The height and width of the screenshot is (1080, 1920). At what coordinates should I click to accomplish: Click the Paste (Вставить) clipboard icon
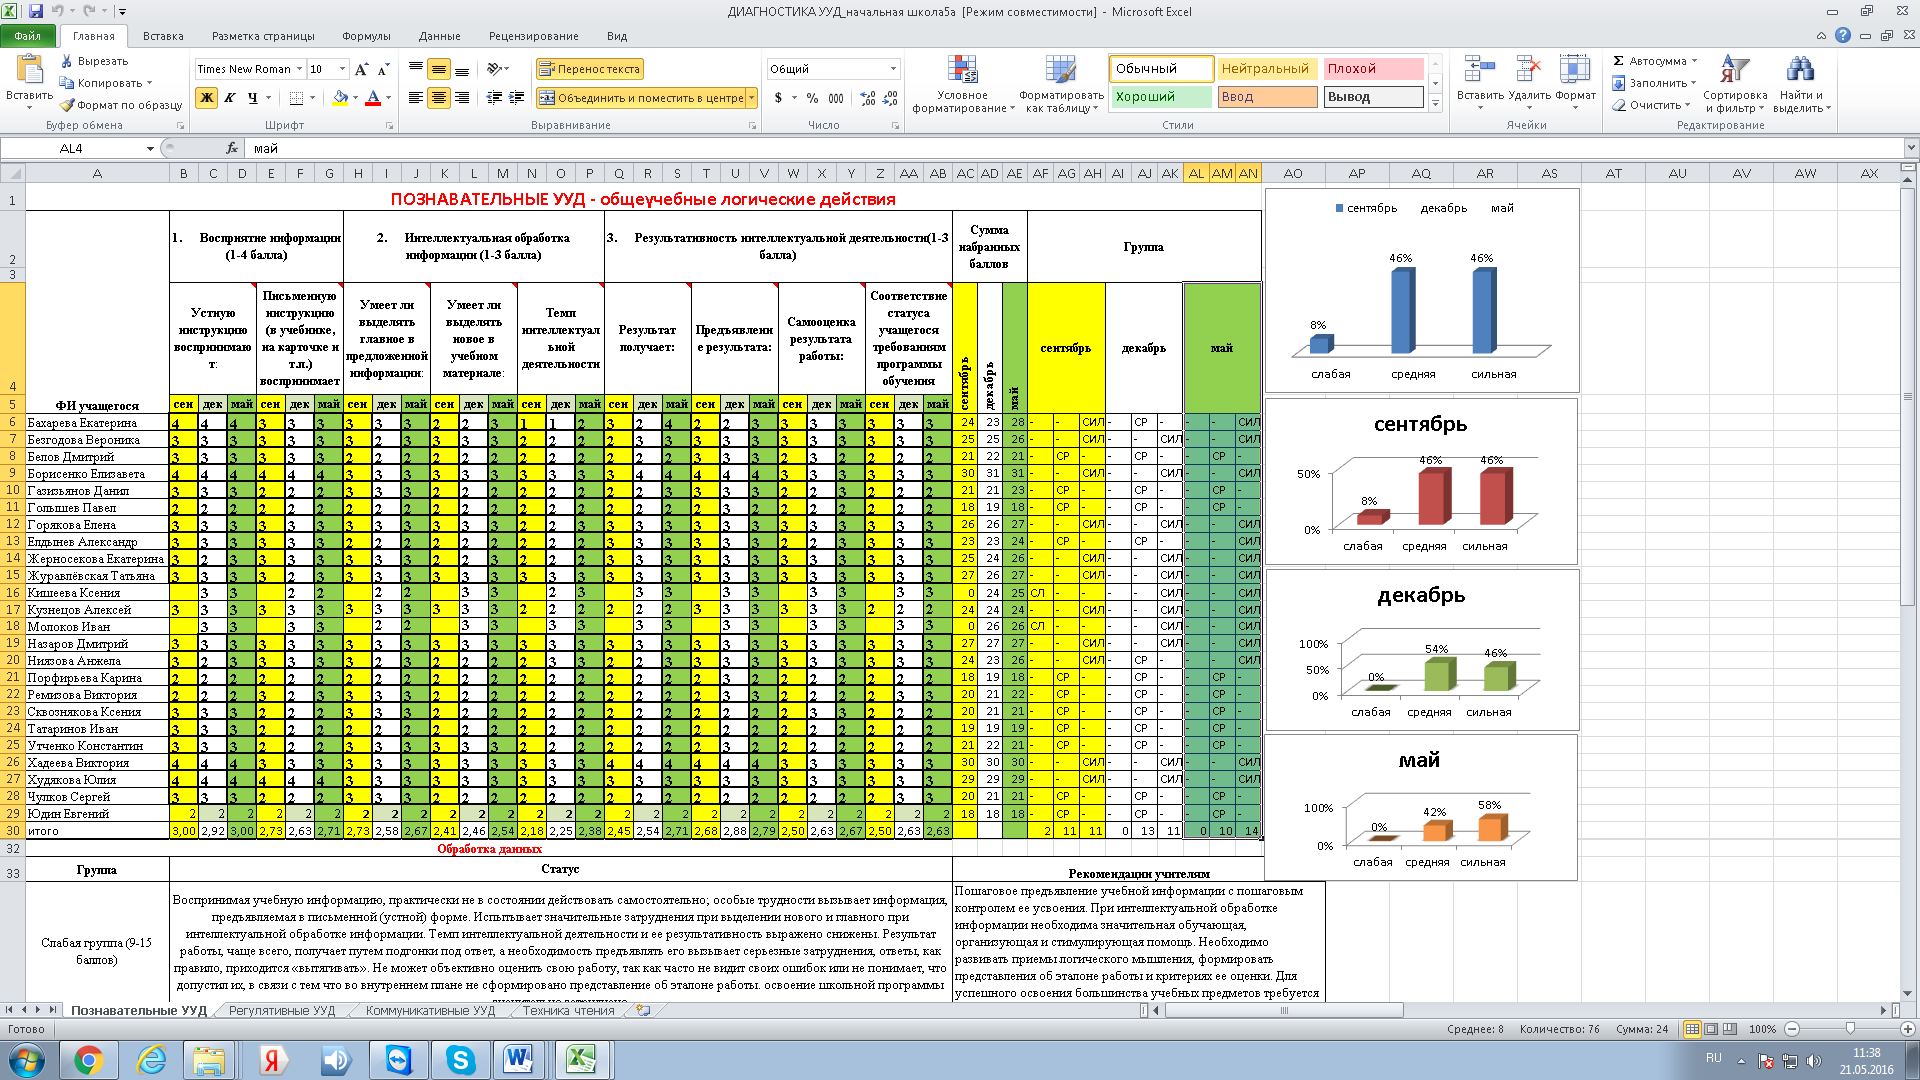(29, 70)
